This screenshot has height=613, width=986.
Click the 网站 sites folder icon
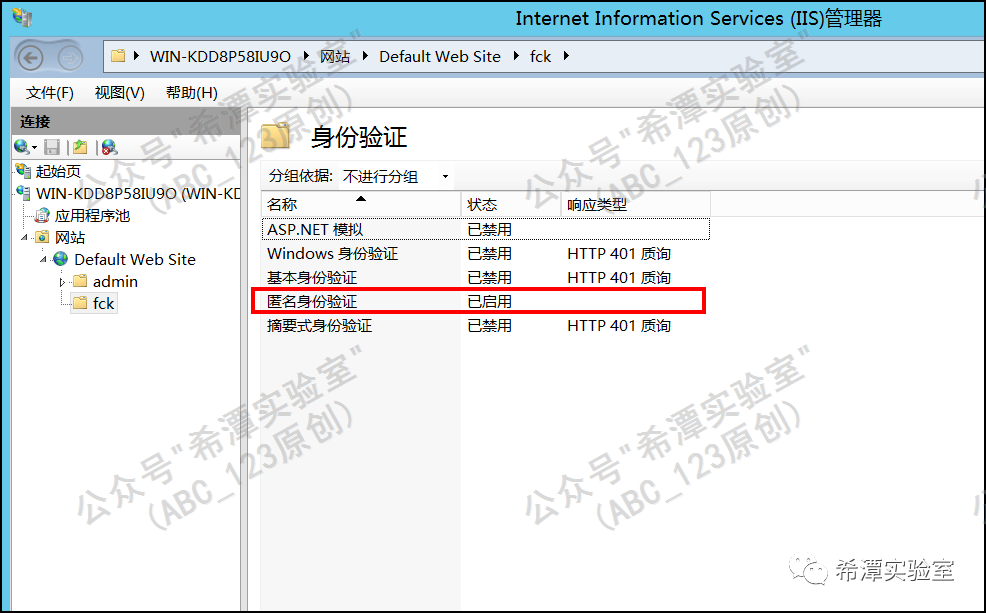coord(42,237)
